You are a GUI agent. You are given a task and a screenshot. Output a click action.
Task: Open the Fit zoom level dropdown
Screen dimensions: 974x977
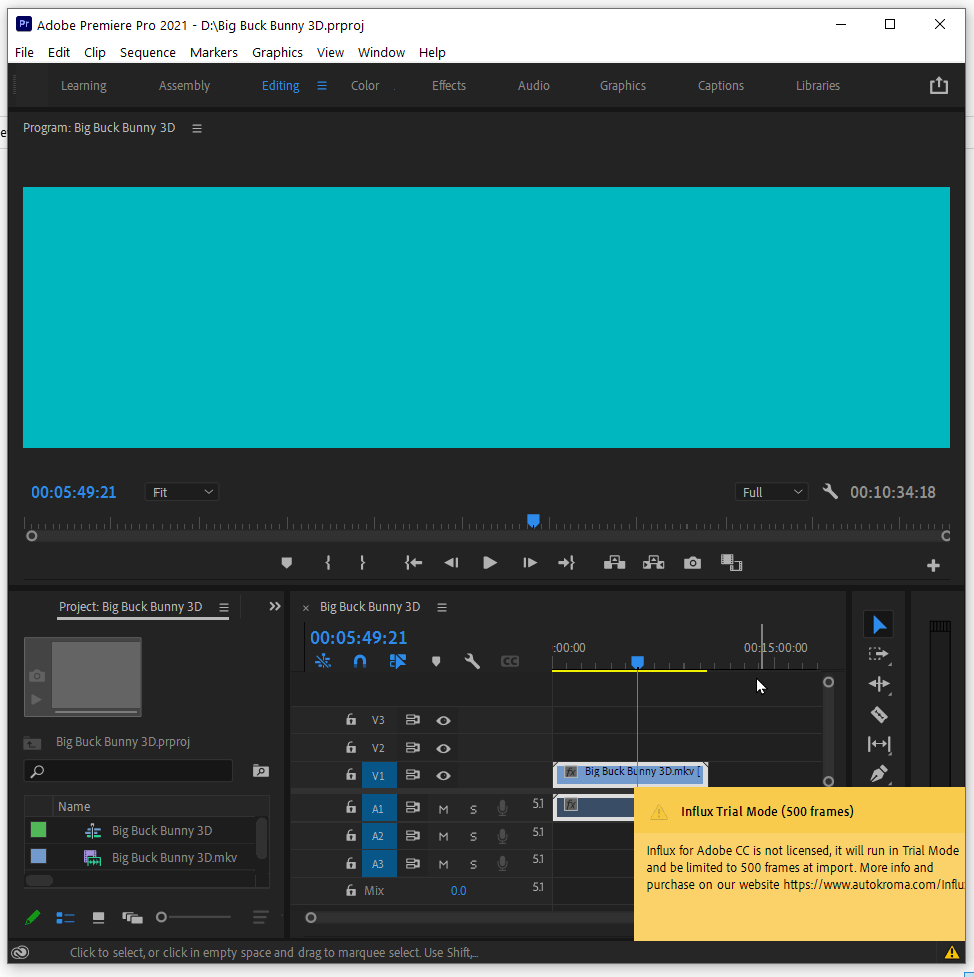point(181,491)
